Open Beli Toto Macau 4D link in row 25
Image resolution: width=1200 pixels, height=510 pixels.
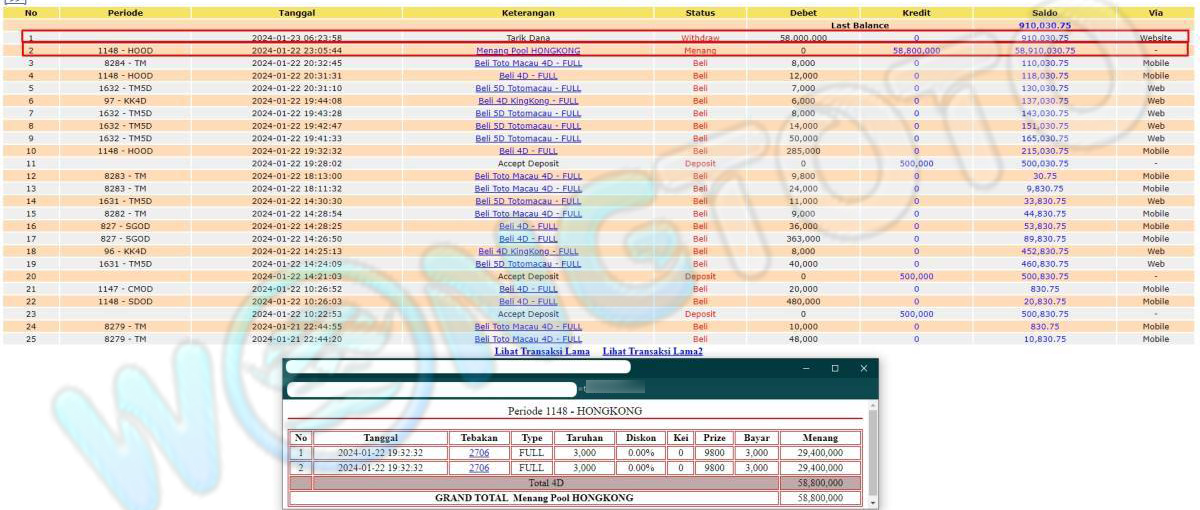point(528,339)
